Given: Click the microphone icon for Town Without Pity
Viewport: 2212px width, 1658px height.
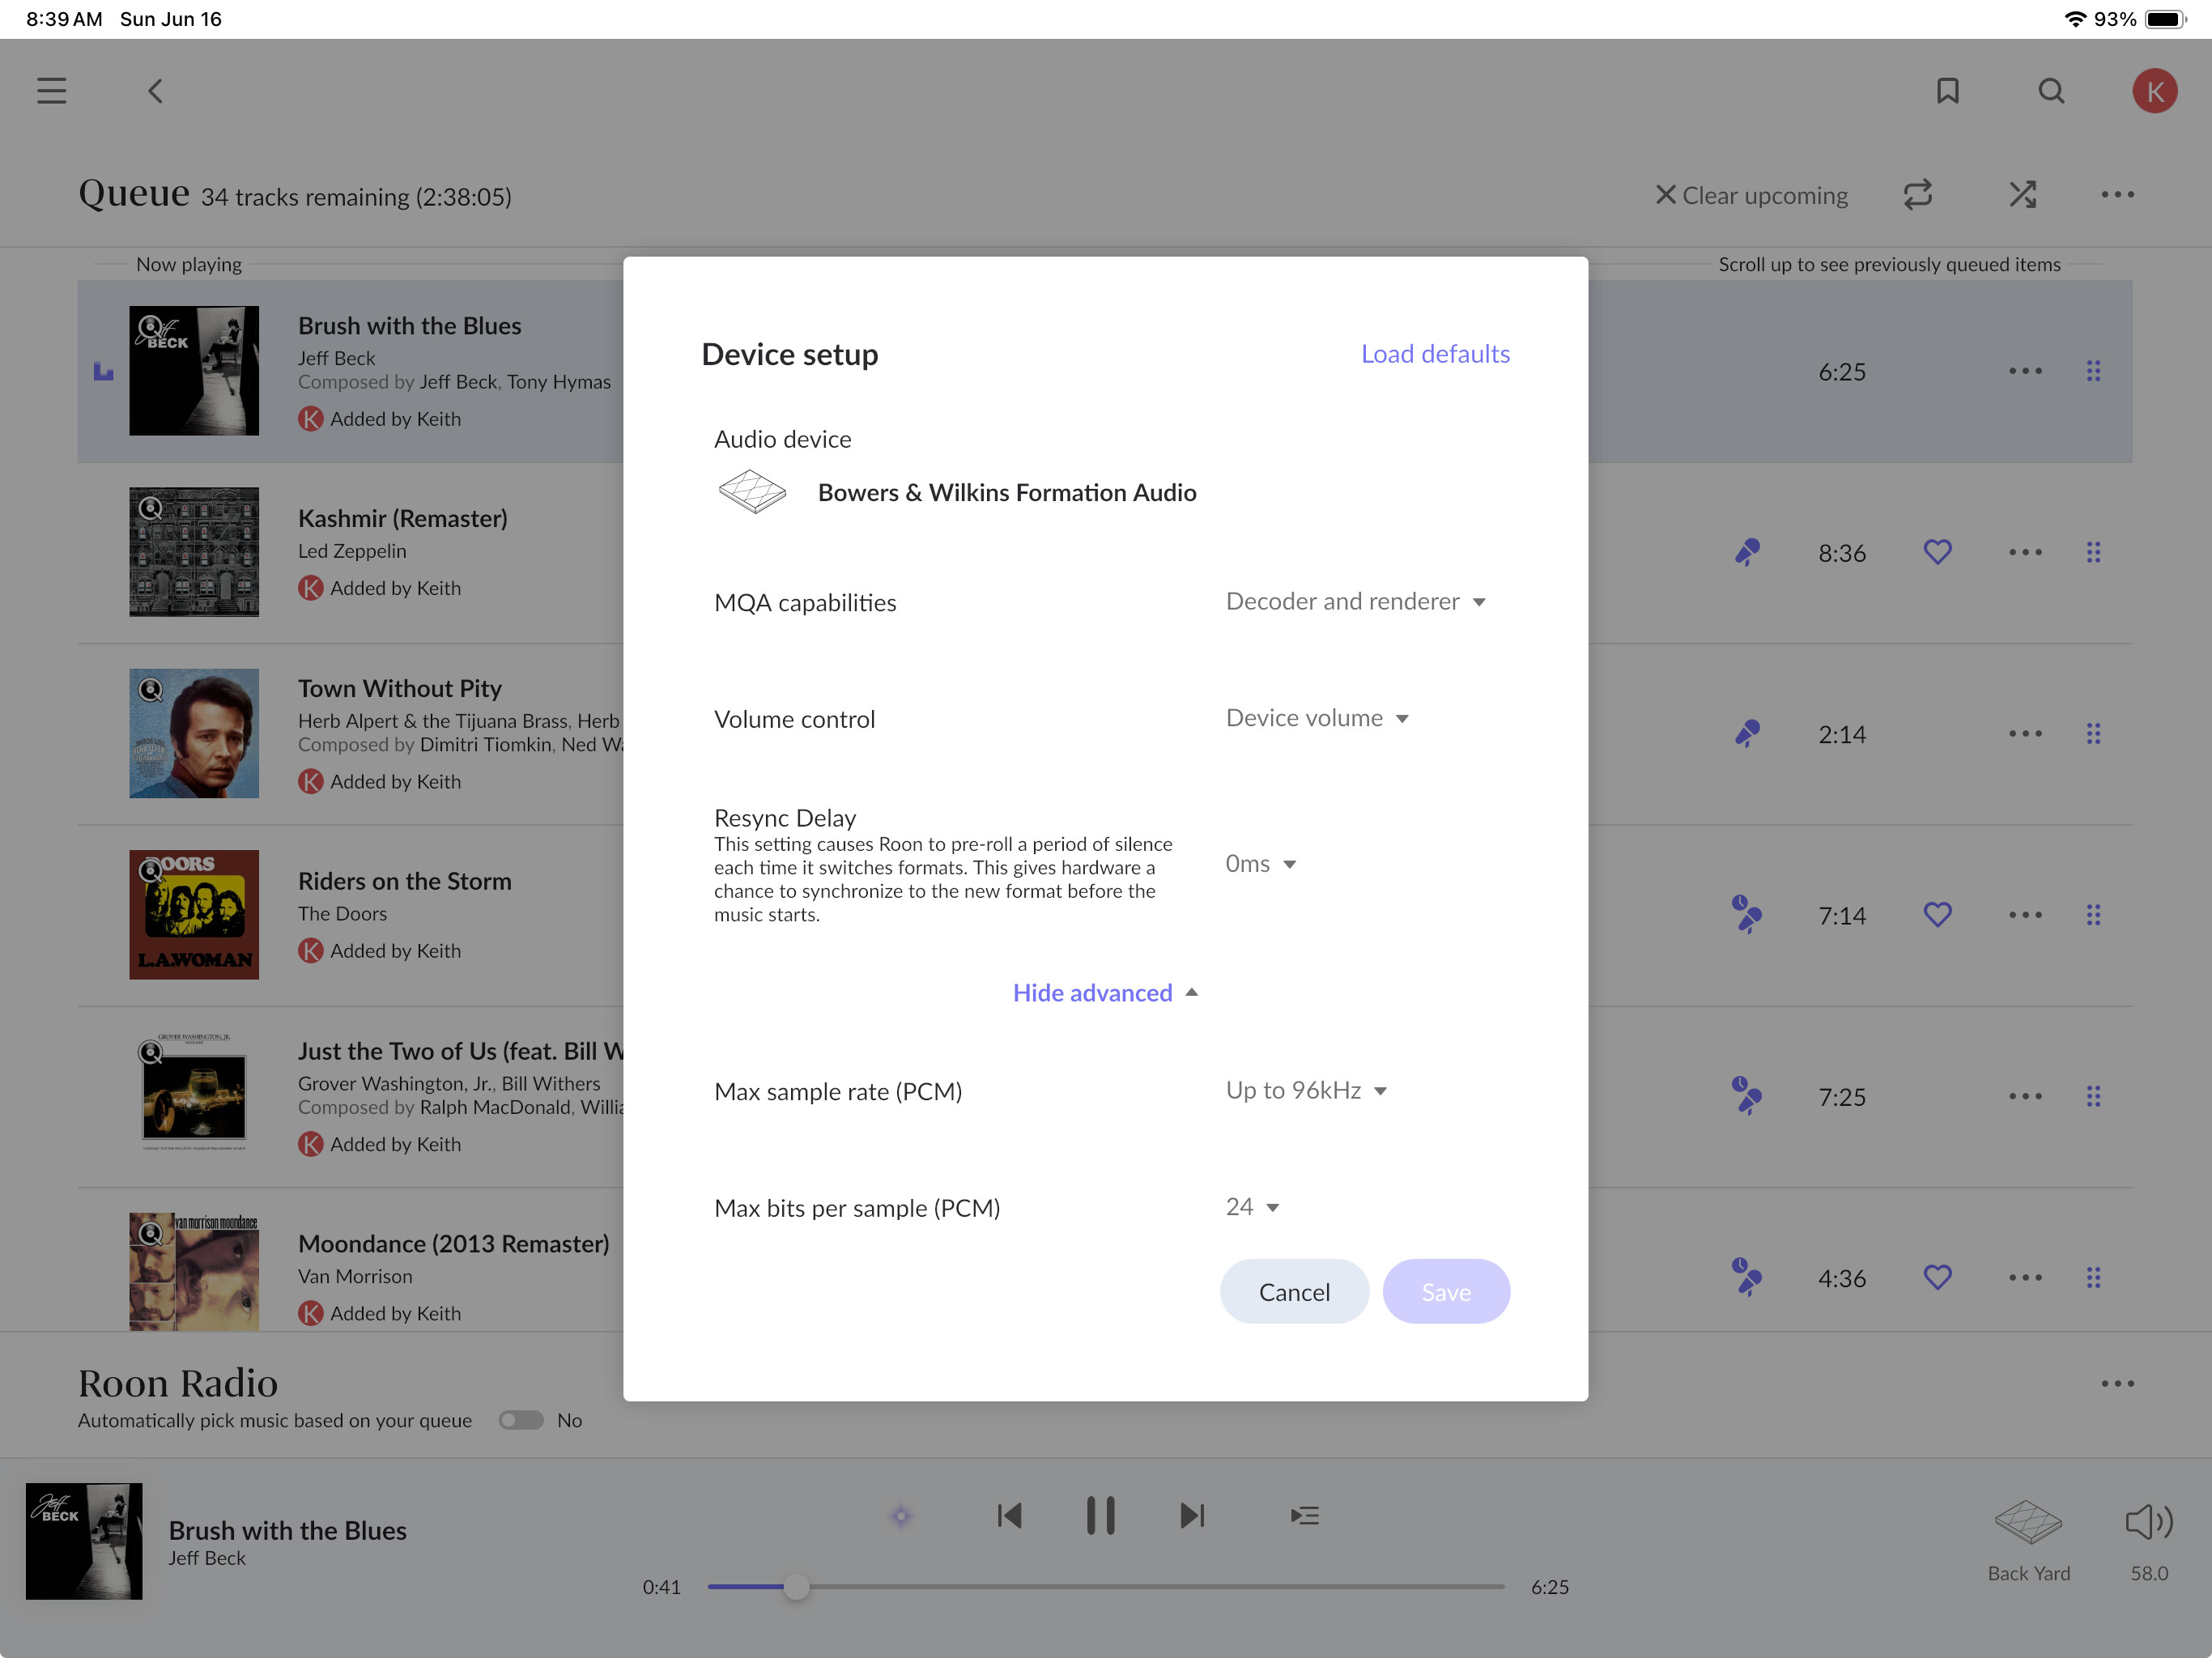Looking at the screenshot, I should (1747, 733).
